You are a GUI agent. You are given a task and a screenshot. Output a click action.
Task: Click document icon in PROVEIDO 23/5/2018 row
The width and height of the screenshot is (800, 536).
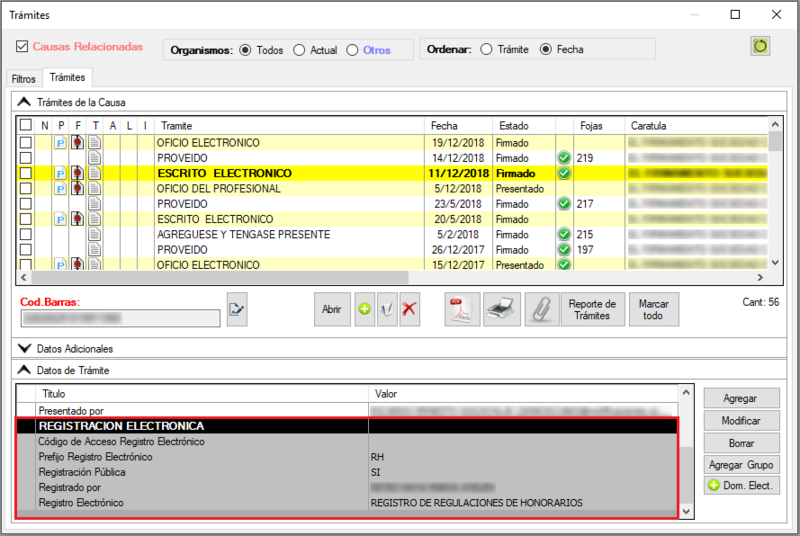(x=94, y=204)
